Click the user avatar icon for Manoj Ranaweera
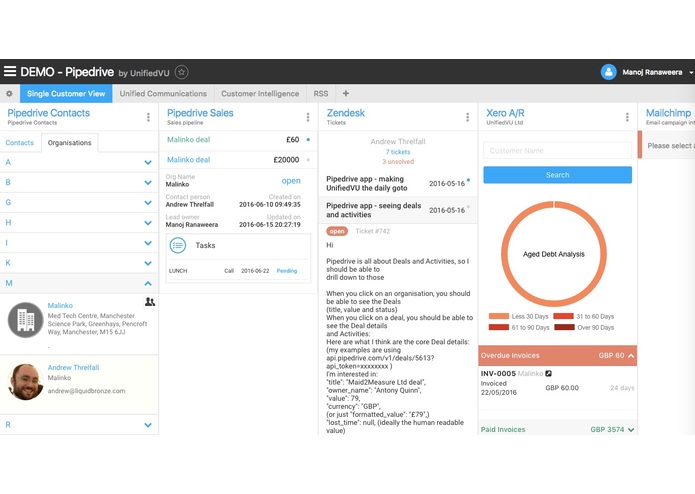The image size is (695, 494). [x=608, y=72]
